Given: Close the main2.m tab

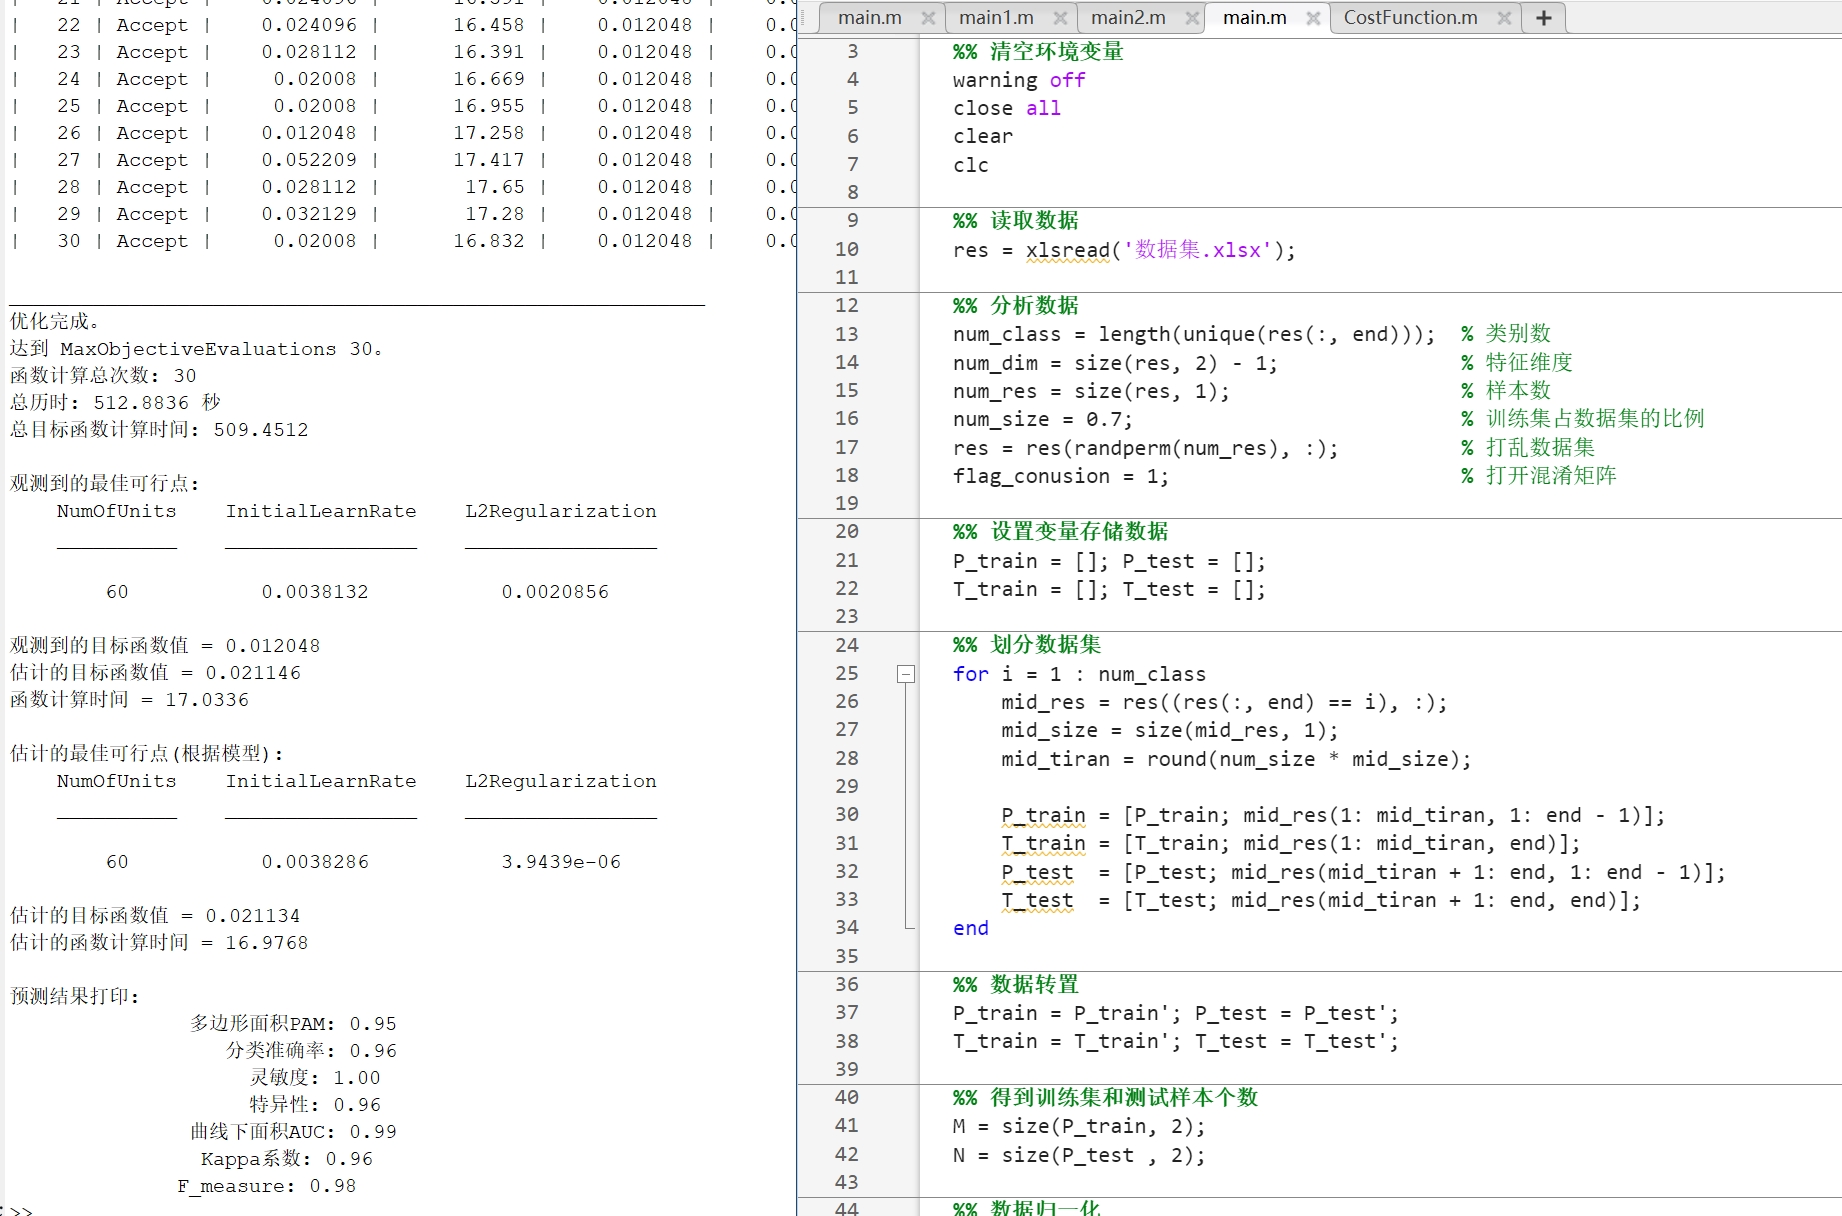Looking at the screenshot, I should [1190, 17].
